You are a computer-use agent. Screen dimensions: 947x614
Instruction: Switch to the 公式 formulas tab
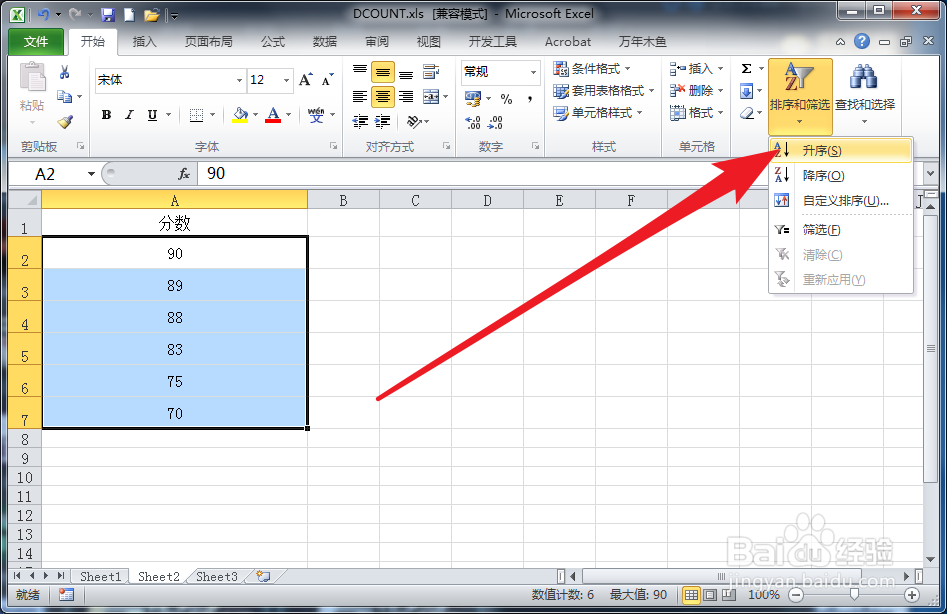[x=273, y=42]
